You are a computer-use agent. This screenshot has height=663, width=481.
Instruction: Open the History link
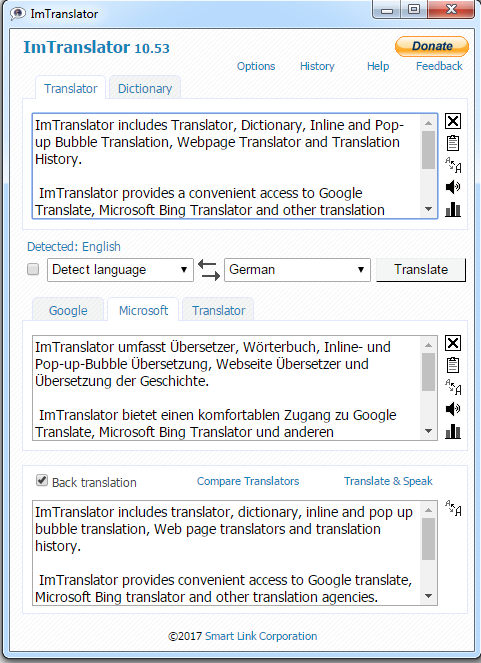point(317,66)
